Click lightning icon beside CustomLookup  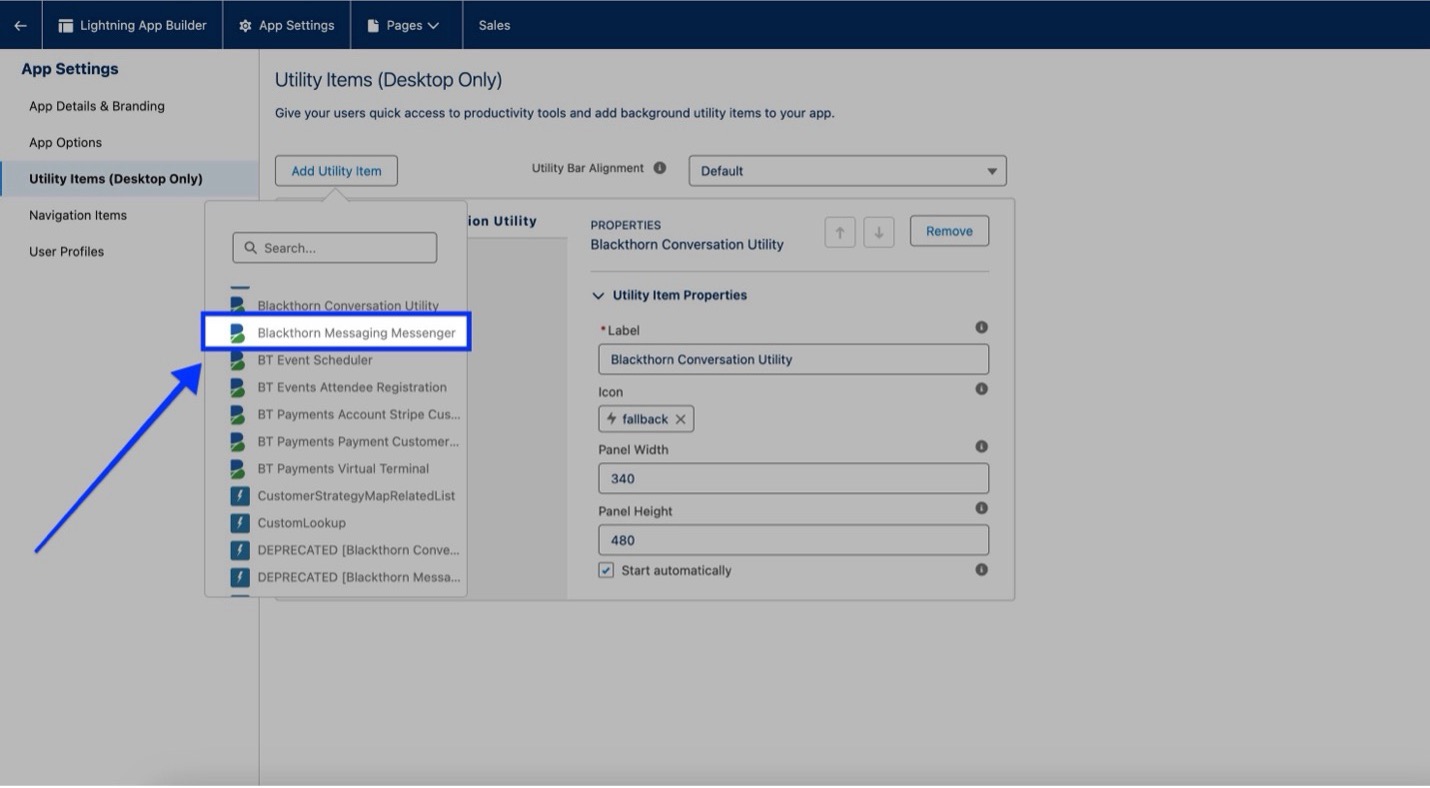[x=240, y=523]
